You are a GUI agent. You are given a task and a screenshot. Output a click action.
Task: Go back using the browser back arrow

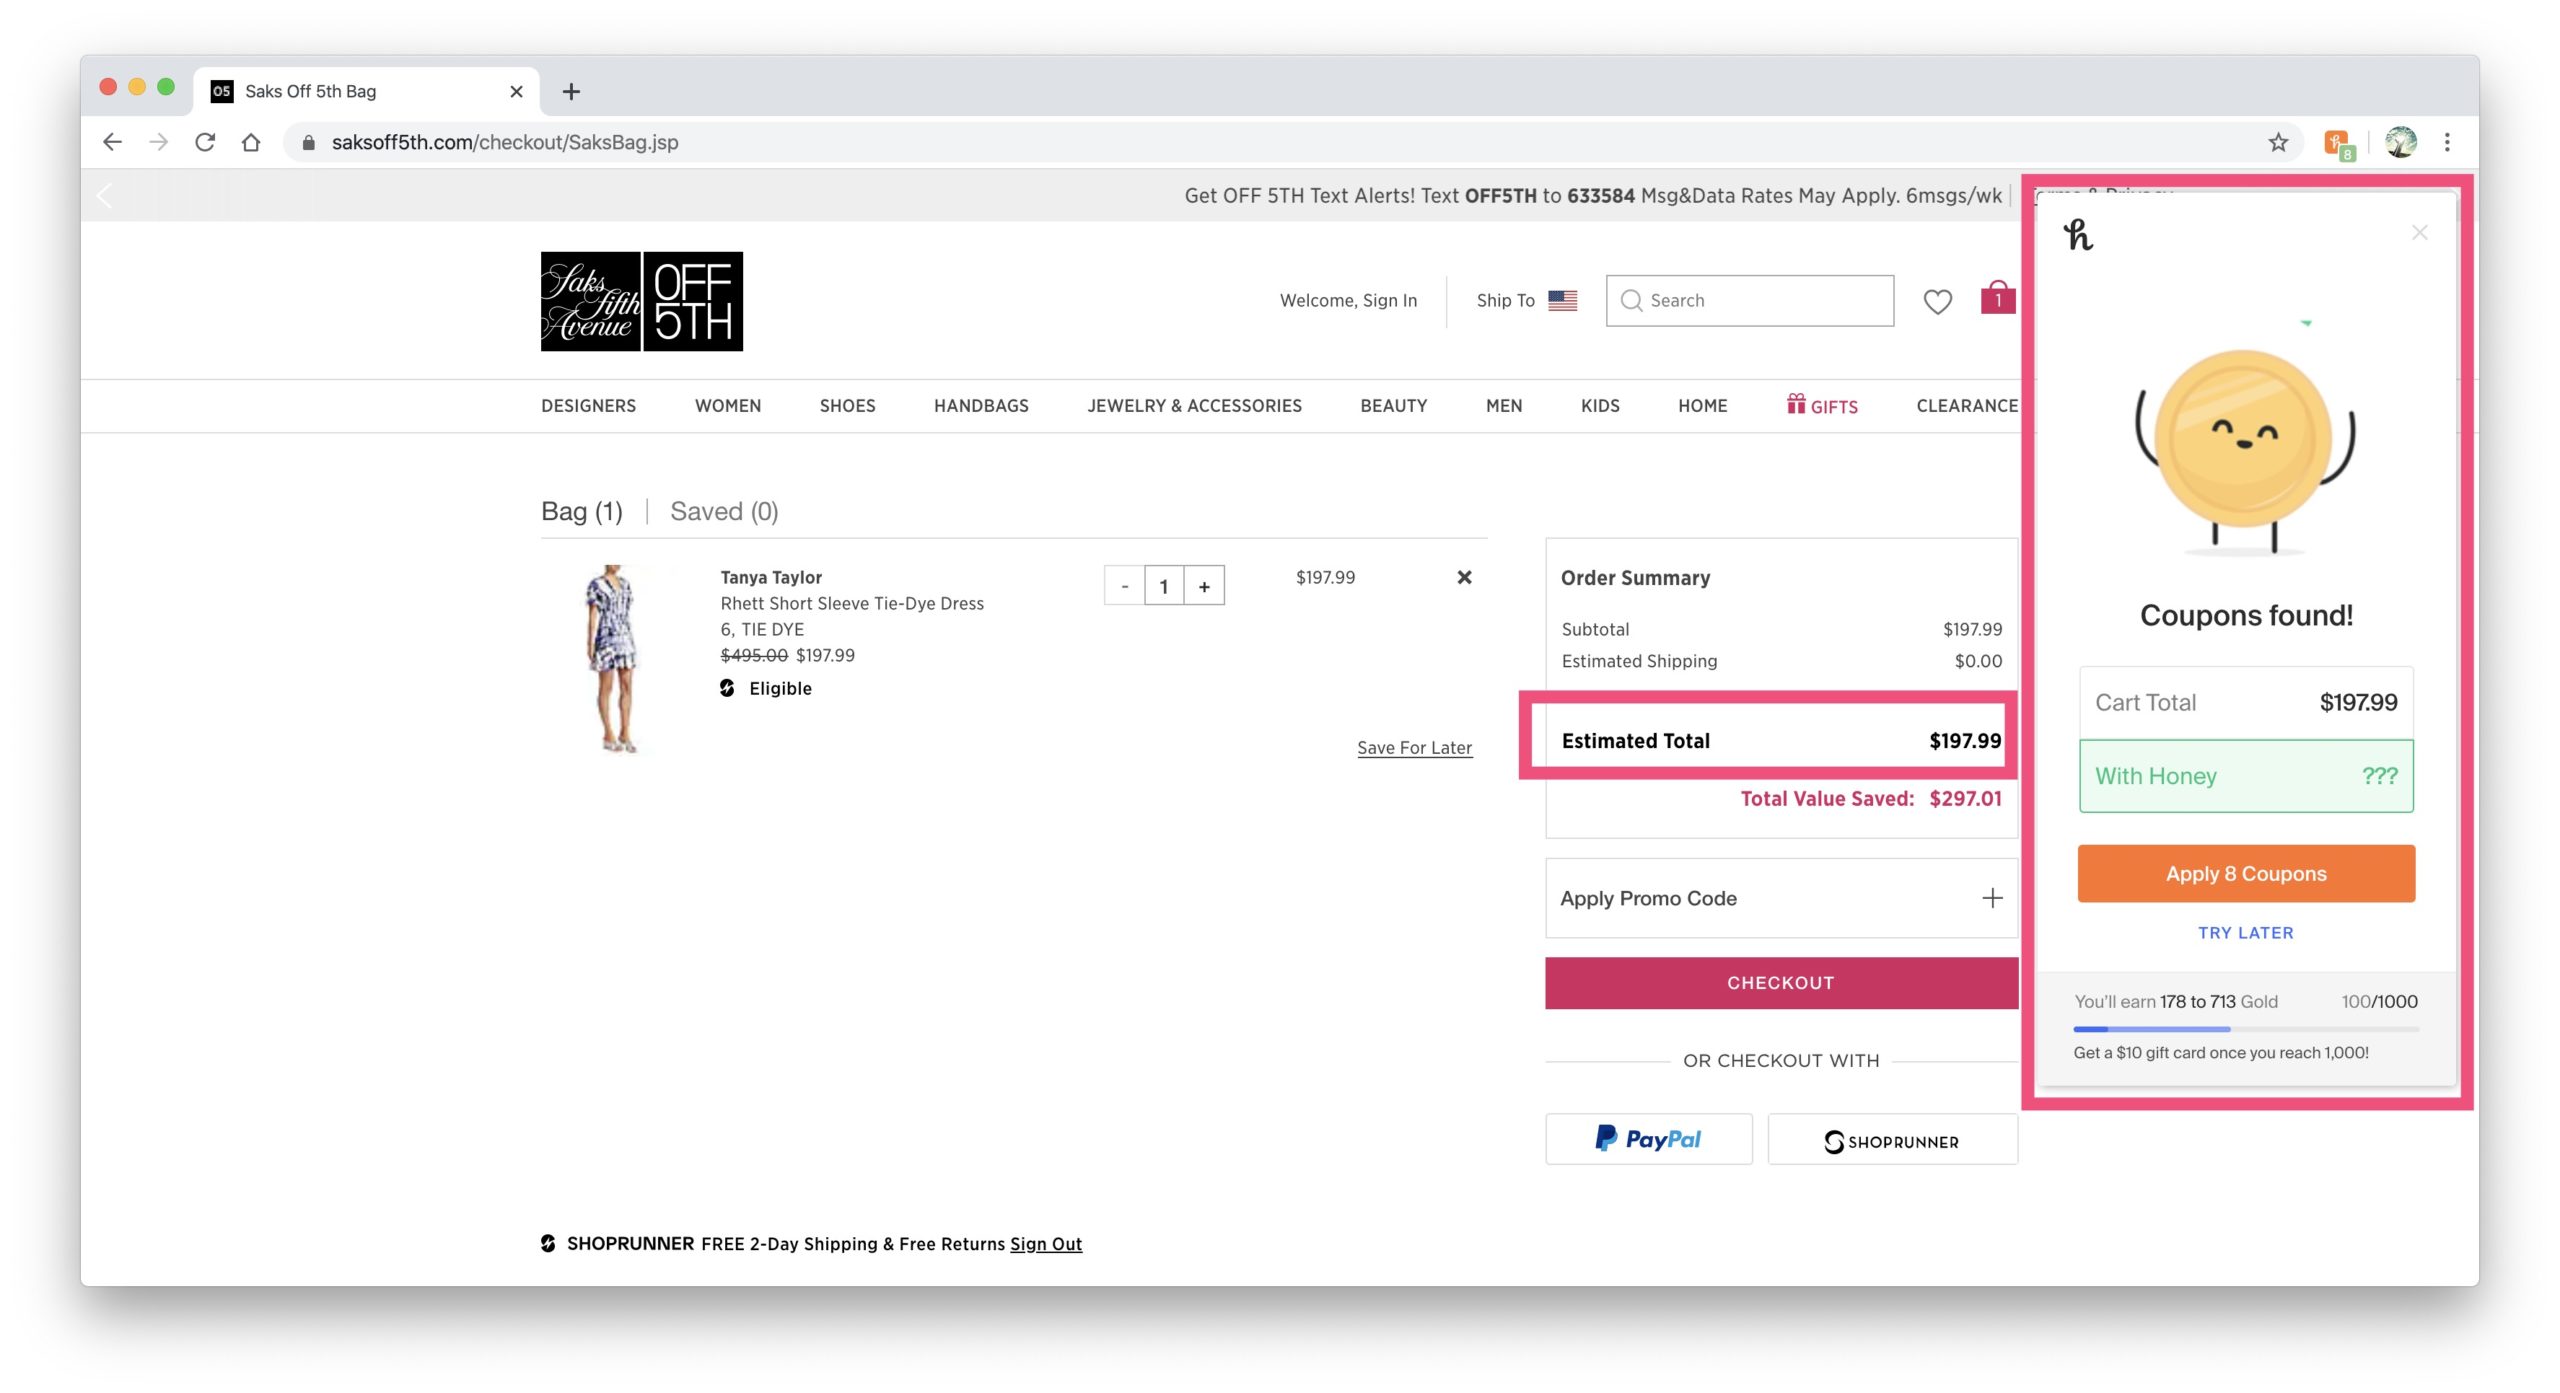[112, 142]
